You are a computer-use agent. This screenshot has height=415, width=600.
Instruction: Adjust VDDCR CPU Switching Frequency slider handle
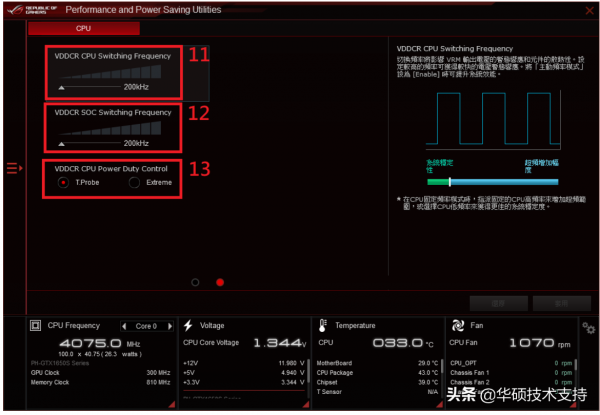[x=61, y=88]
